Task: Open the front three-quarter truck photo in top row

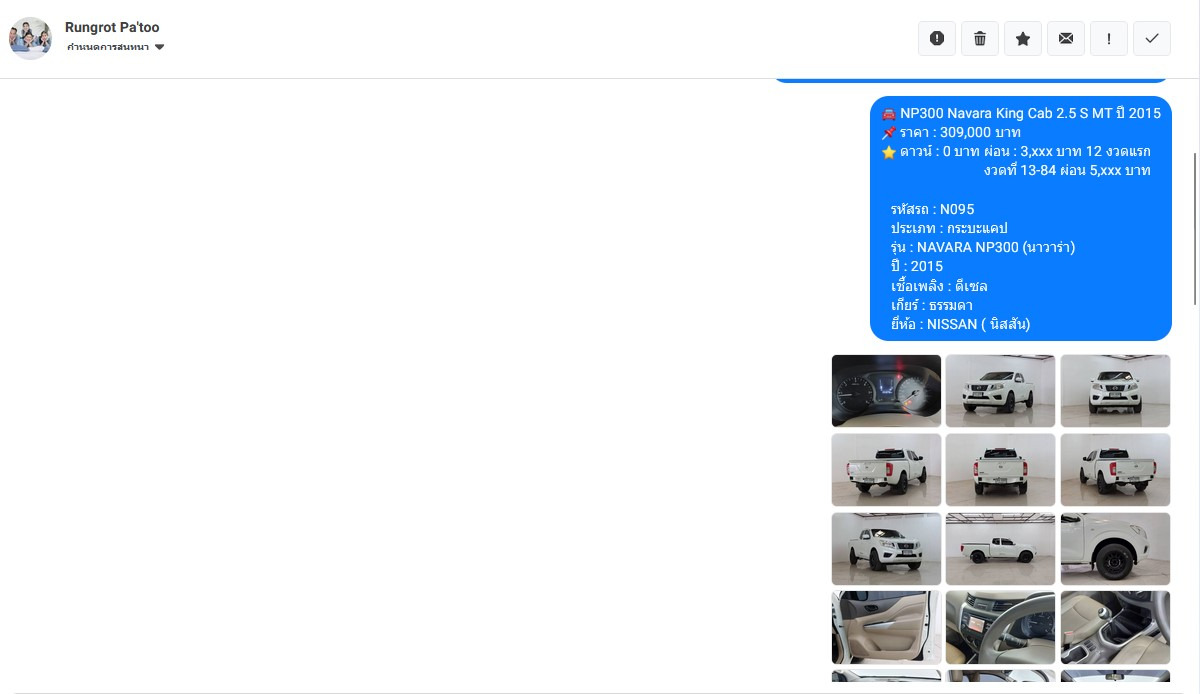Action: pos(1000,391)
